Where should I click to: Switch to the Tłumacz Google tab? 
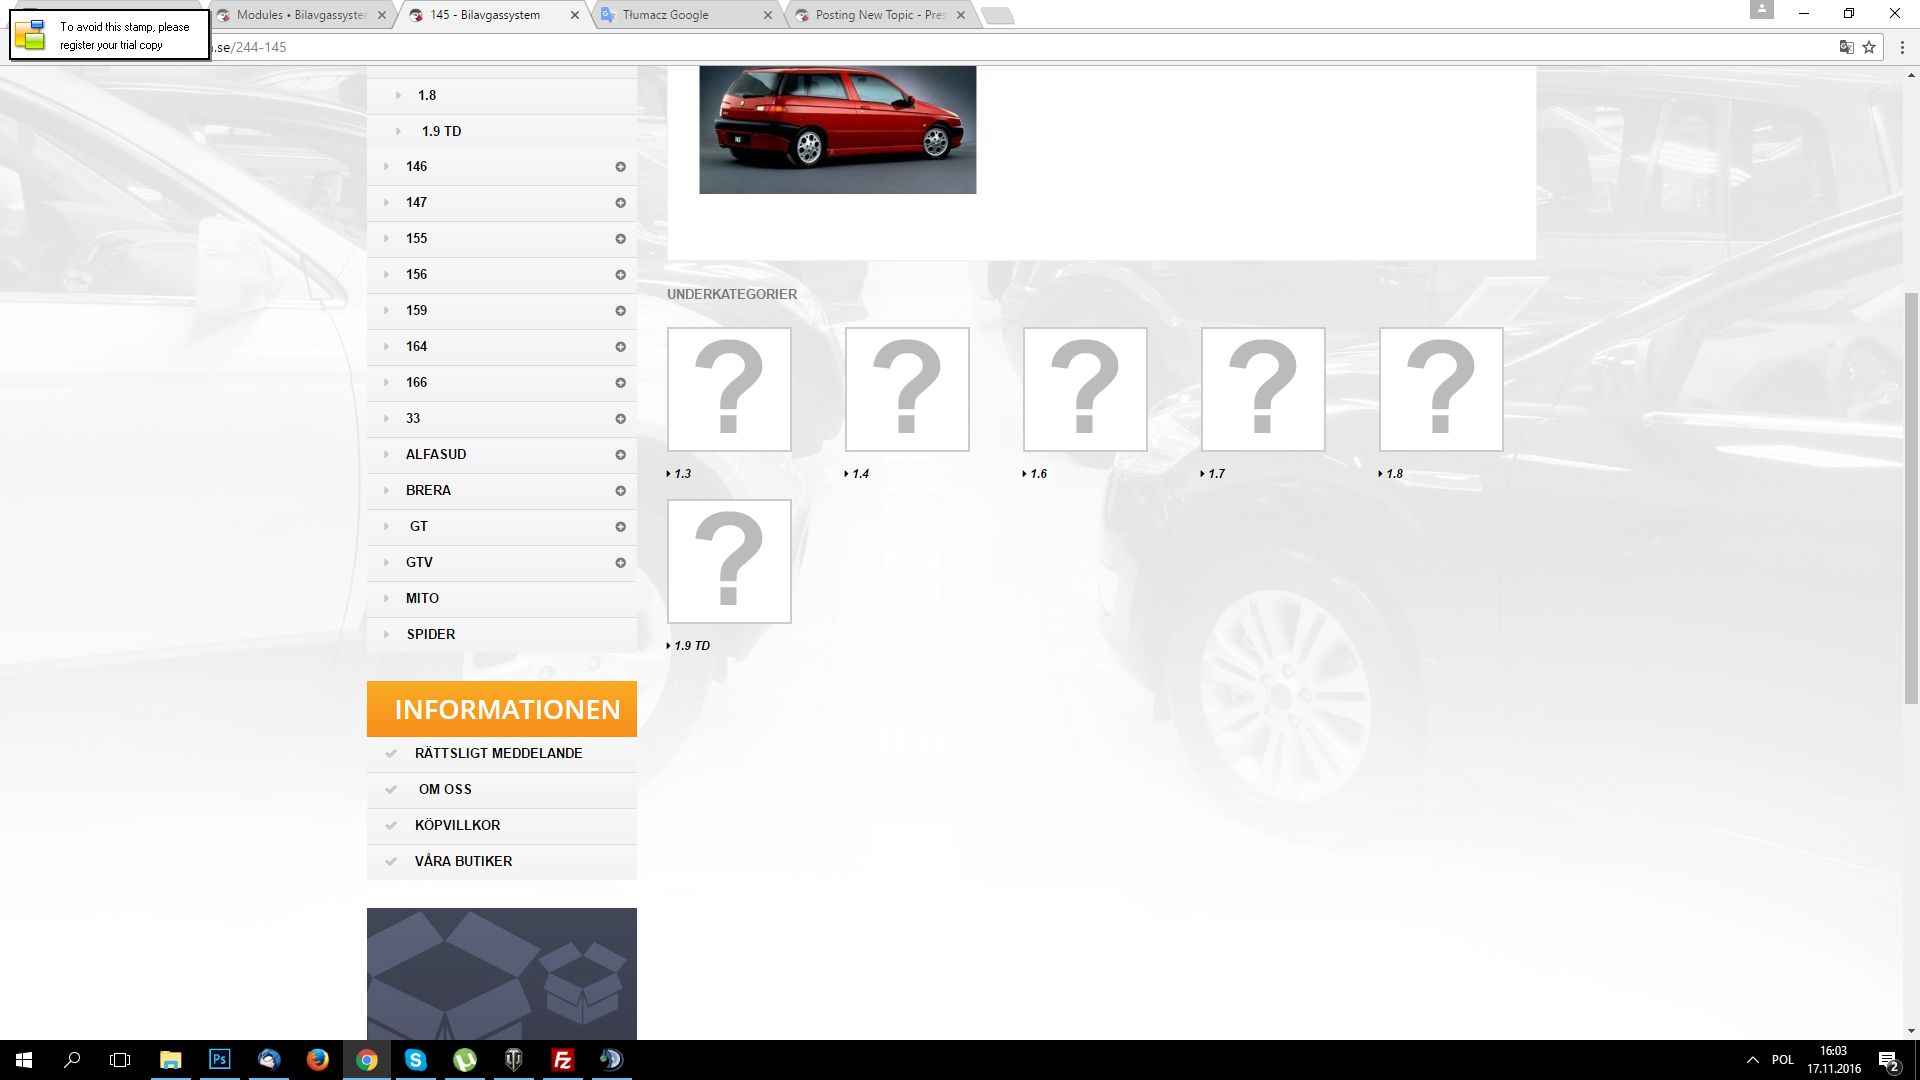[665, 15]
